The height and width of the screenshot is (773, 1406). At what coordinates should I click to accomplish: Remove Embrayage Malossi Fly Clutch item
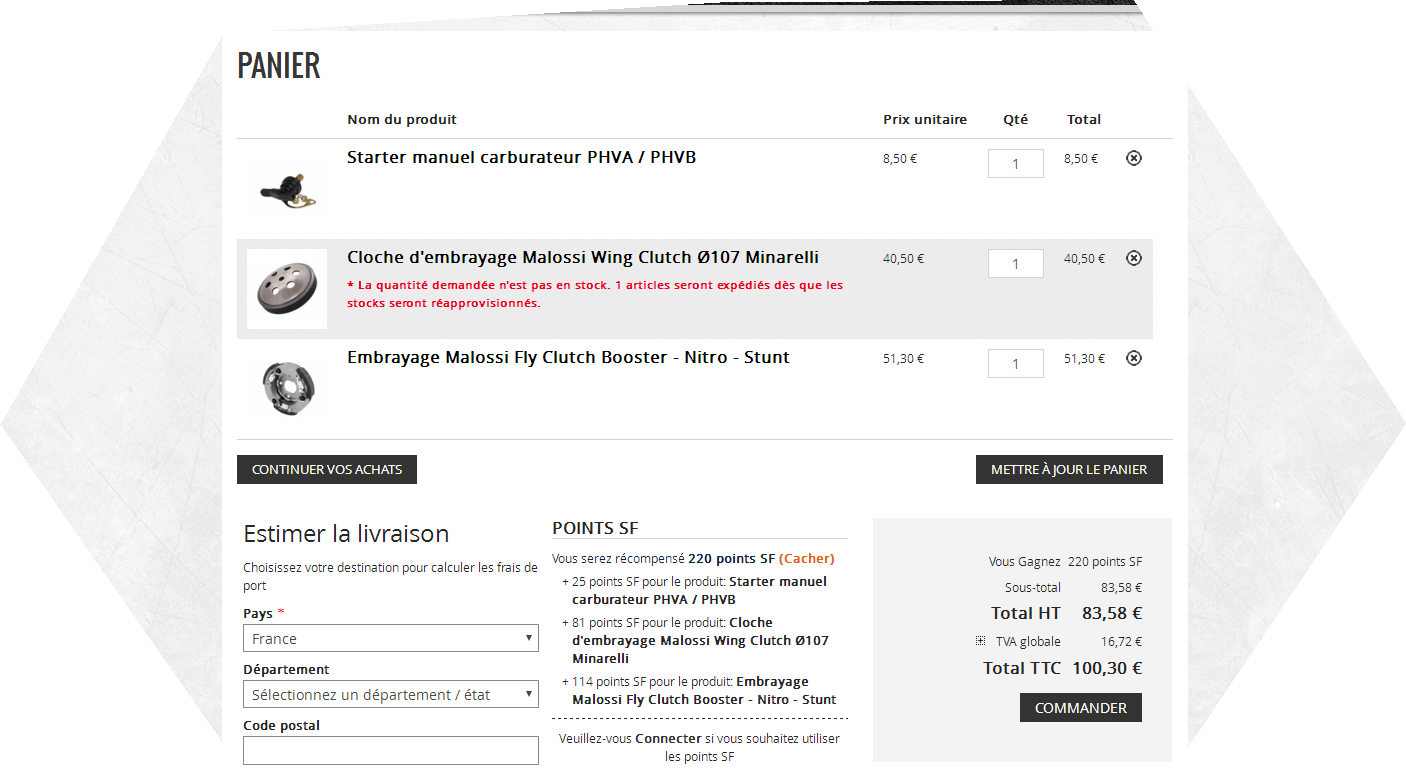[1133, 358]
